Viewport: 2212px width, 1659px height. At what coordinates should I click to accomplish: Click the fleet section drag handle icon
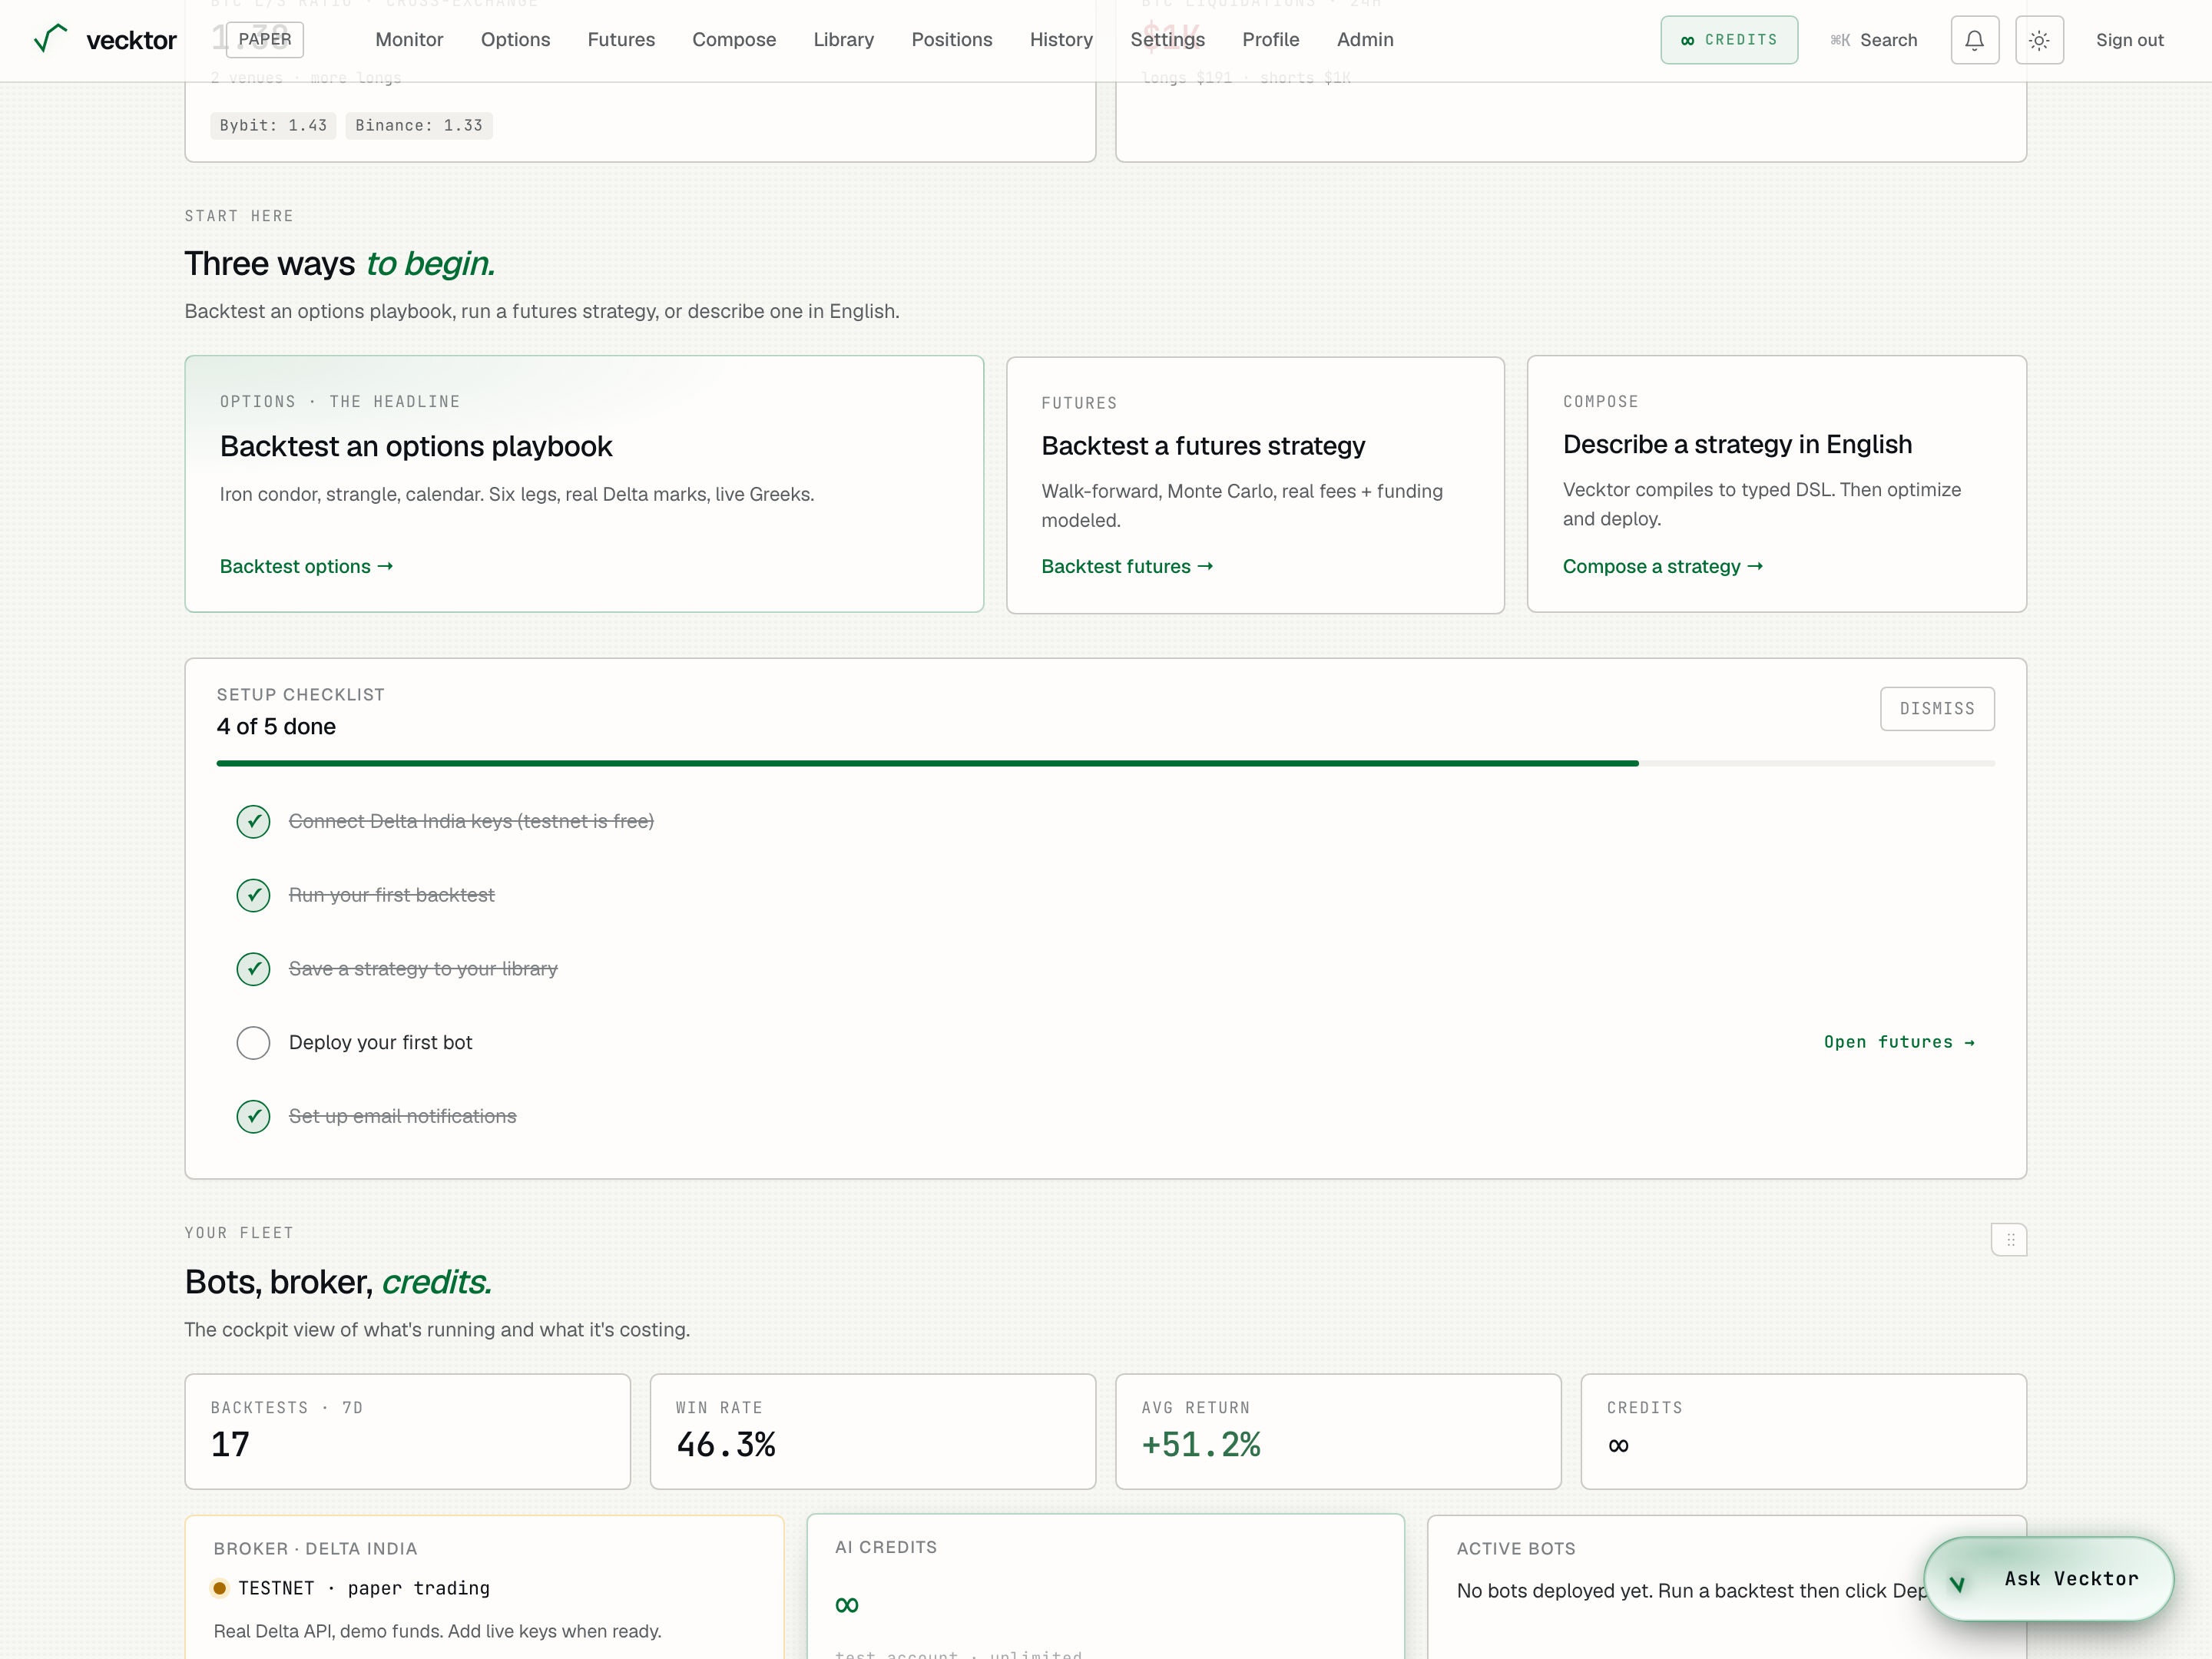click(2009, 1239)
